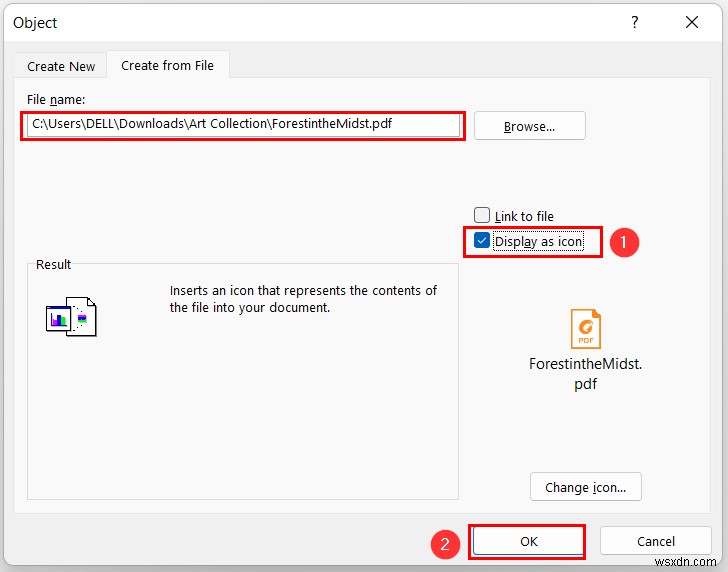Screen dimensions: 728x572
Task: Select the Create from File tab
Action: 168,65
